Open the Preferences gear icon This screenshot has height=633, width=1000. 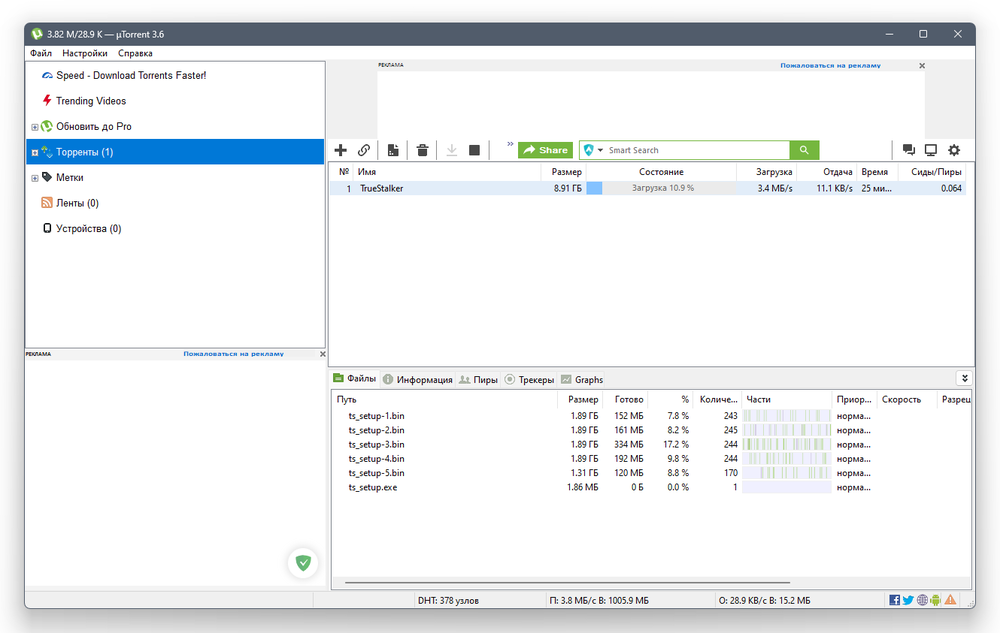pos(954,150)
